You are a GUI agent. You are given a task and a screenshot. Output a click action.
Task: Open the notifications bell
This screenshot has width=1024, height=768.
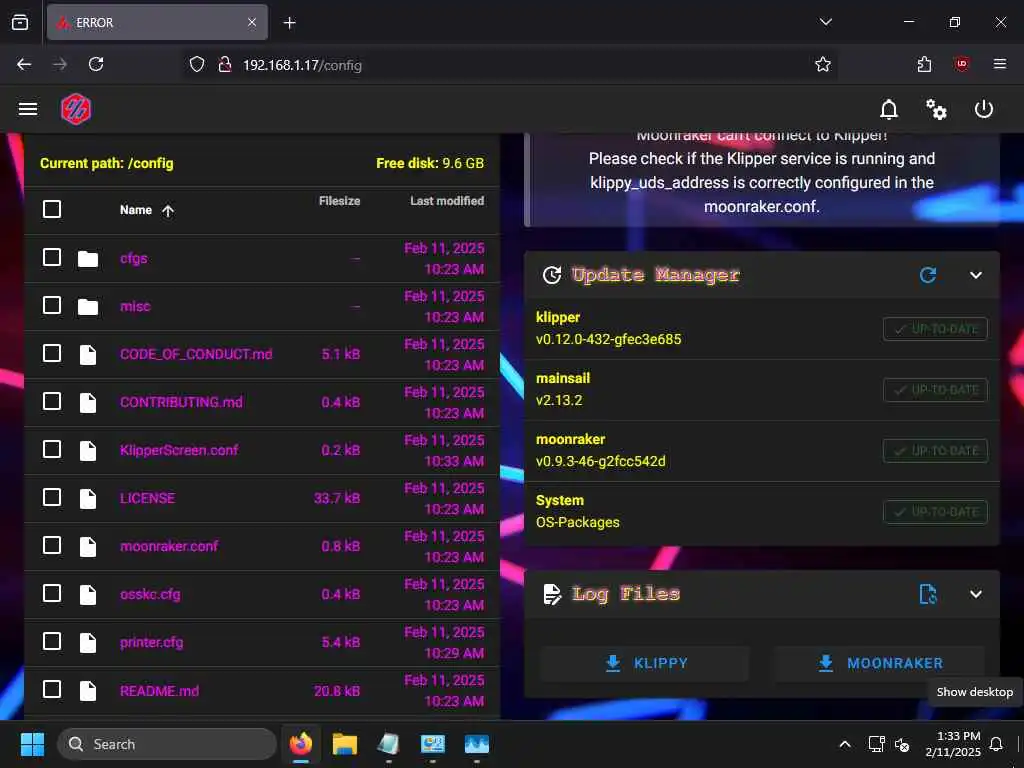pos(888,109)
